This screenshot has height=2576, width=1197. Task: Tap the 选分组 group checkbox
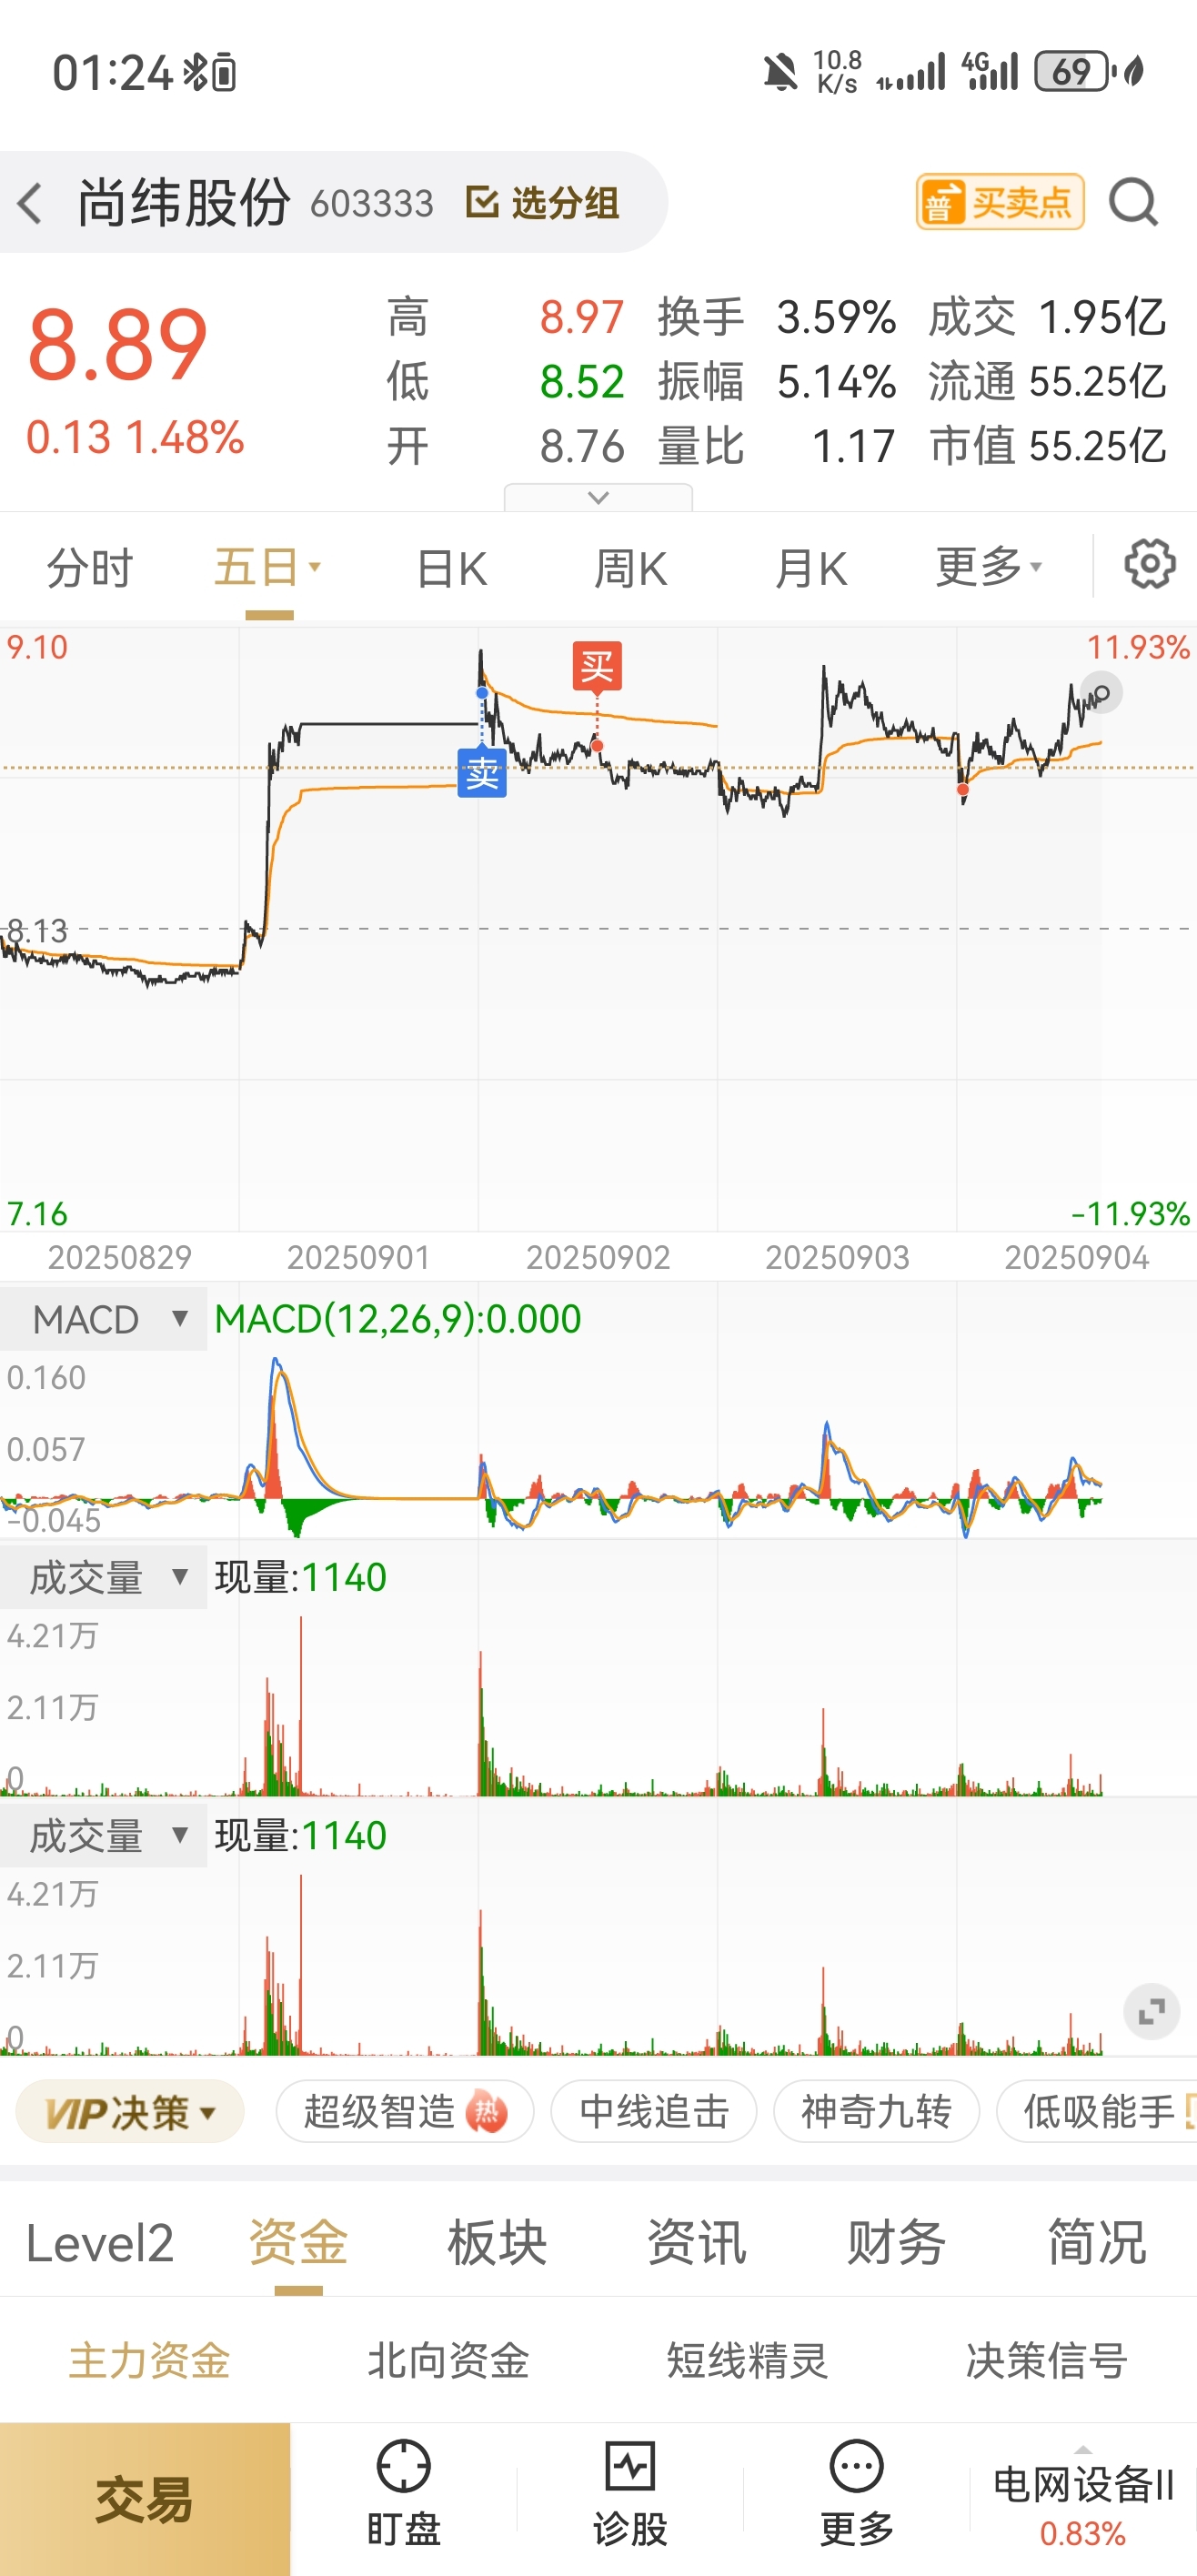point(542,203)
